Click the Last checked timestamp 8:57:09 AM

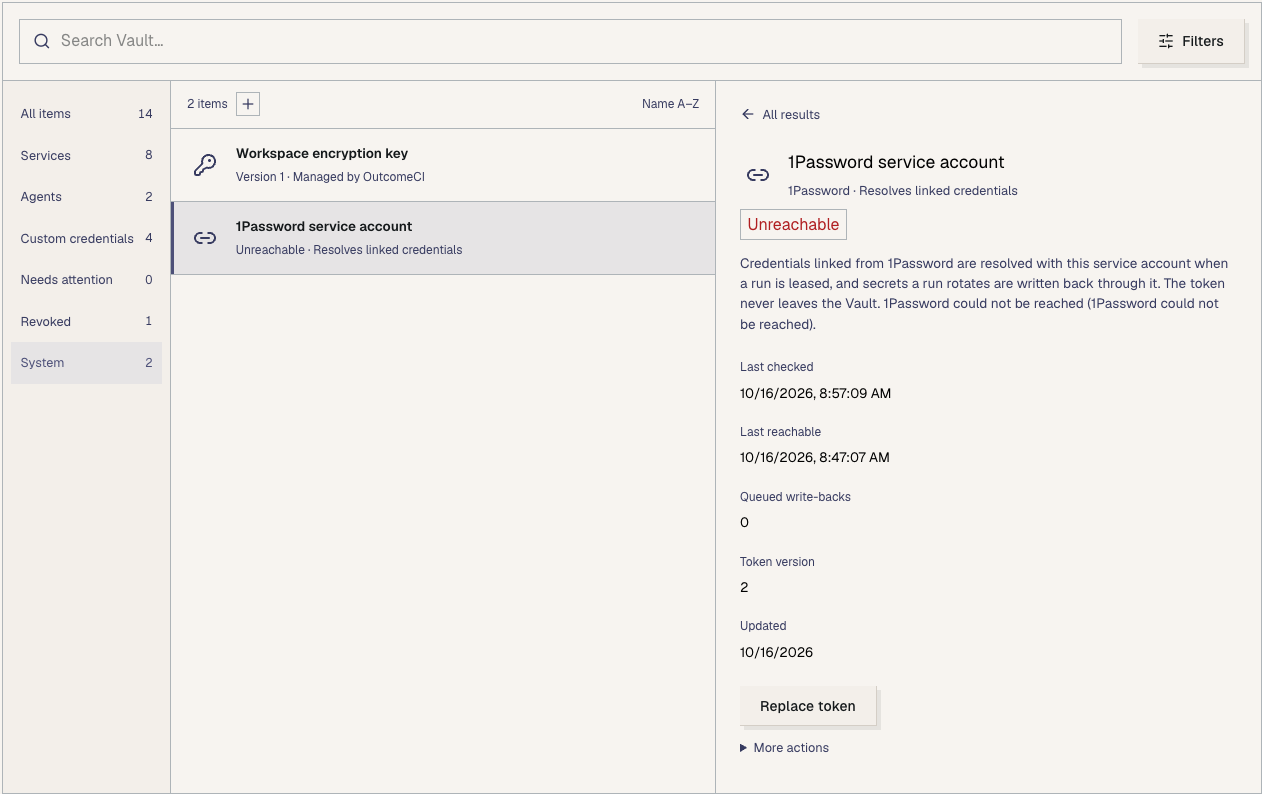(x=815, y=394)
